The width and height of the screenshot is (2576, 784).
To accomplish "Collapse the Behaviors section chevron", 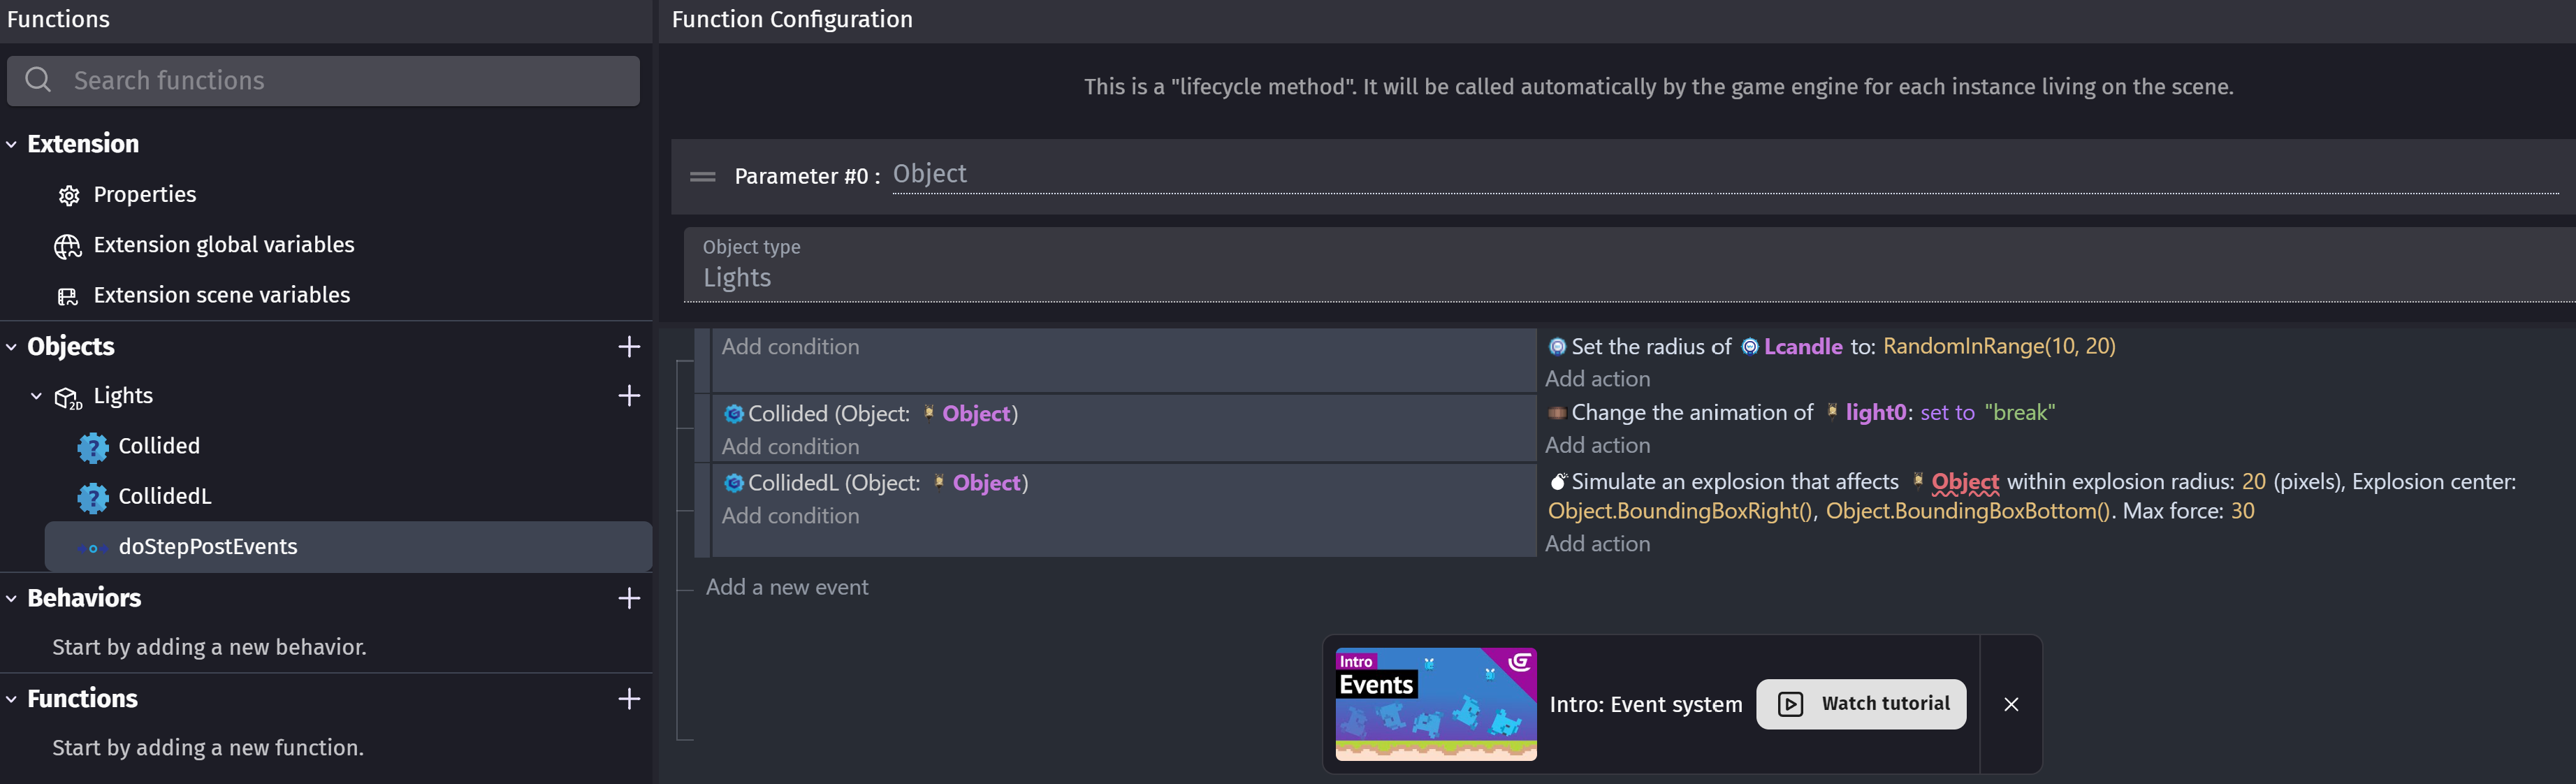I will [12, 598].
